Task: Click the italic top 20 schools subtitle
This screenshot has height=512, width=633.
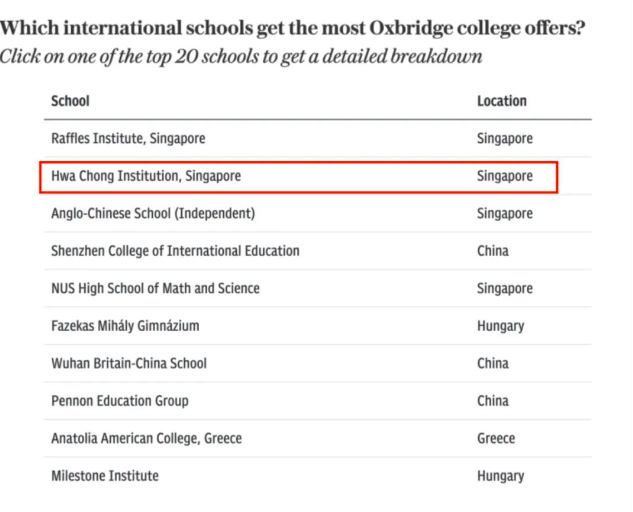Action: (x=241, y=57)
